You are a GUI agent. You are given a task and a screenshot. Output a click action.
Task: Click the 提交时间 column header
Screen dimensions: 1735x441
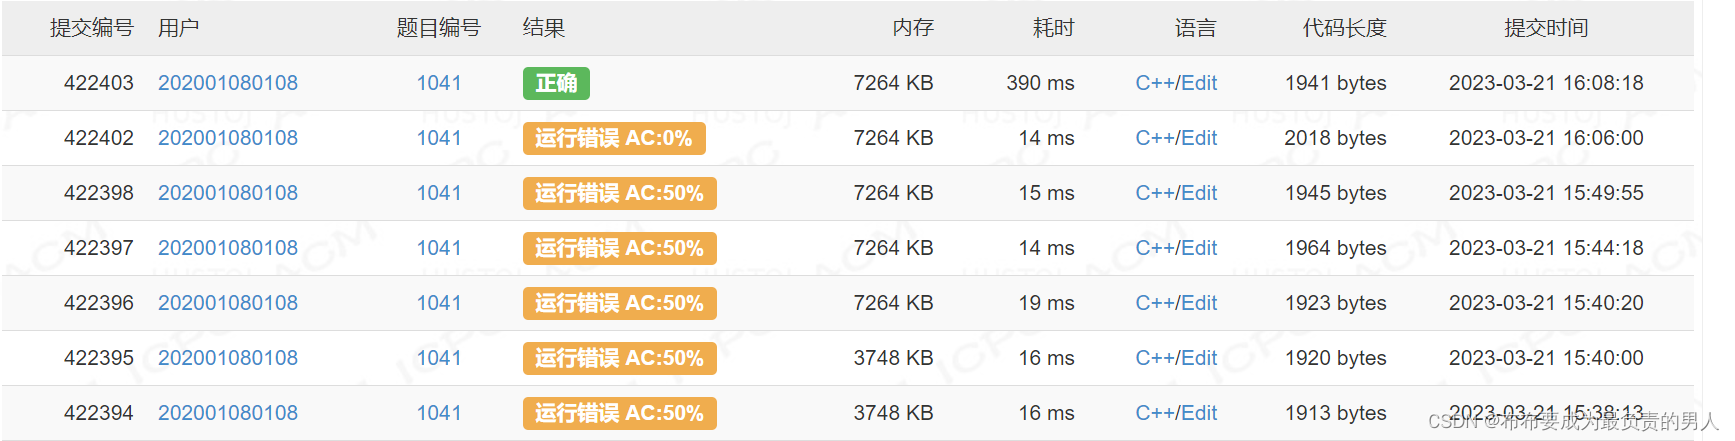click(1546, 28)
